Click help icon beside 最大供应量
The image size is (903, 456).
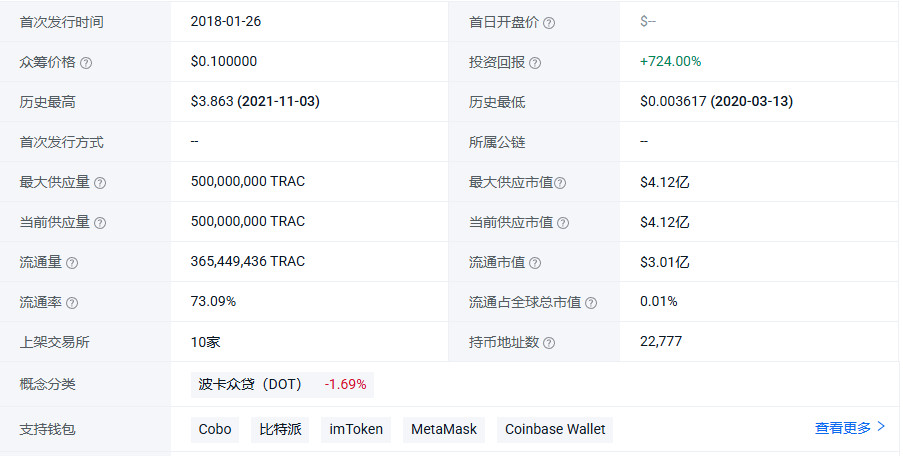point(100,183)
